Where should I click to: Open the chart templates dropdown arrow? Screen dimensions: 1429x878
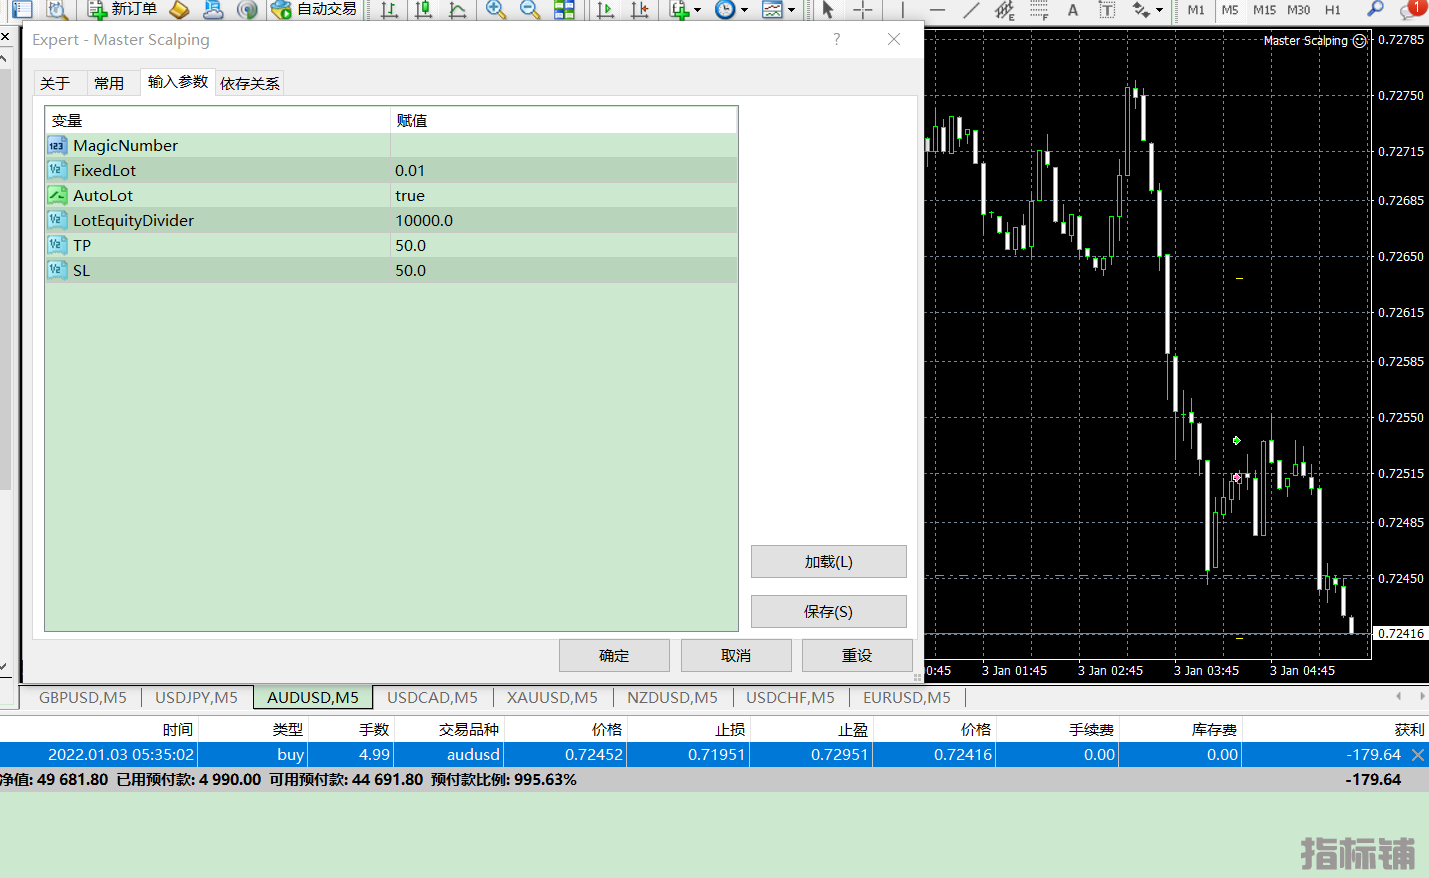click(x=791, y=10)
